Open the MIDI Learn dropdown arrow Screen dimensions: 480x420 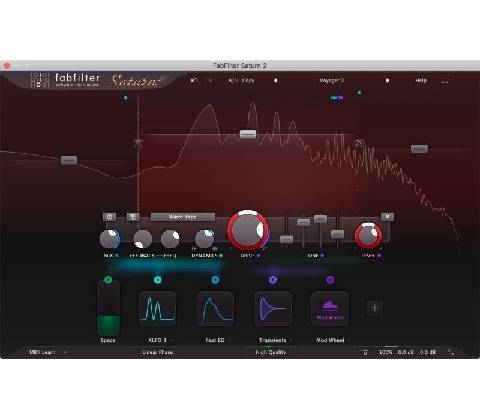[65, 352]
